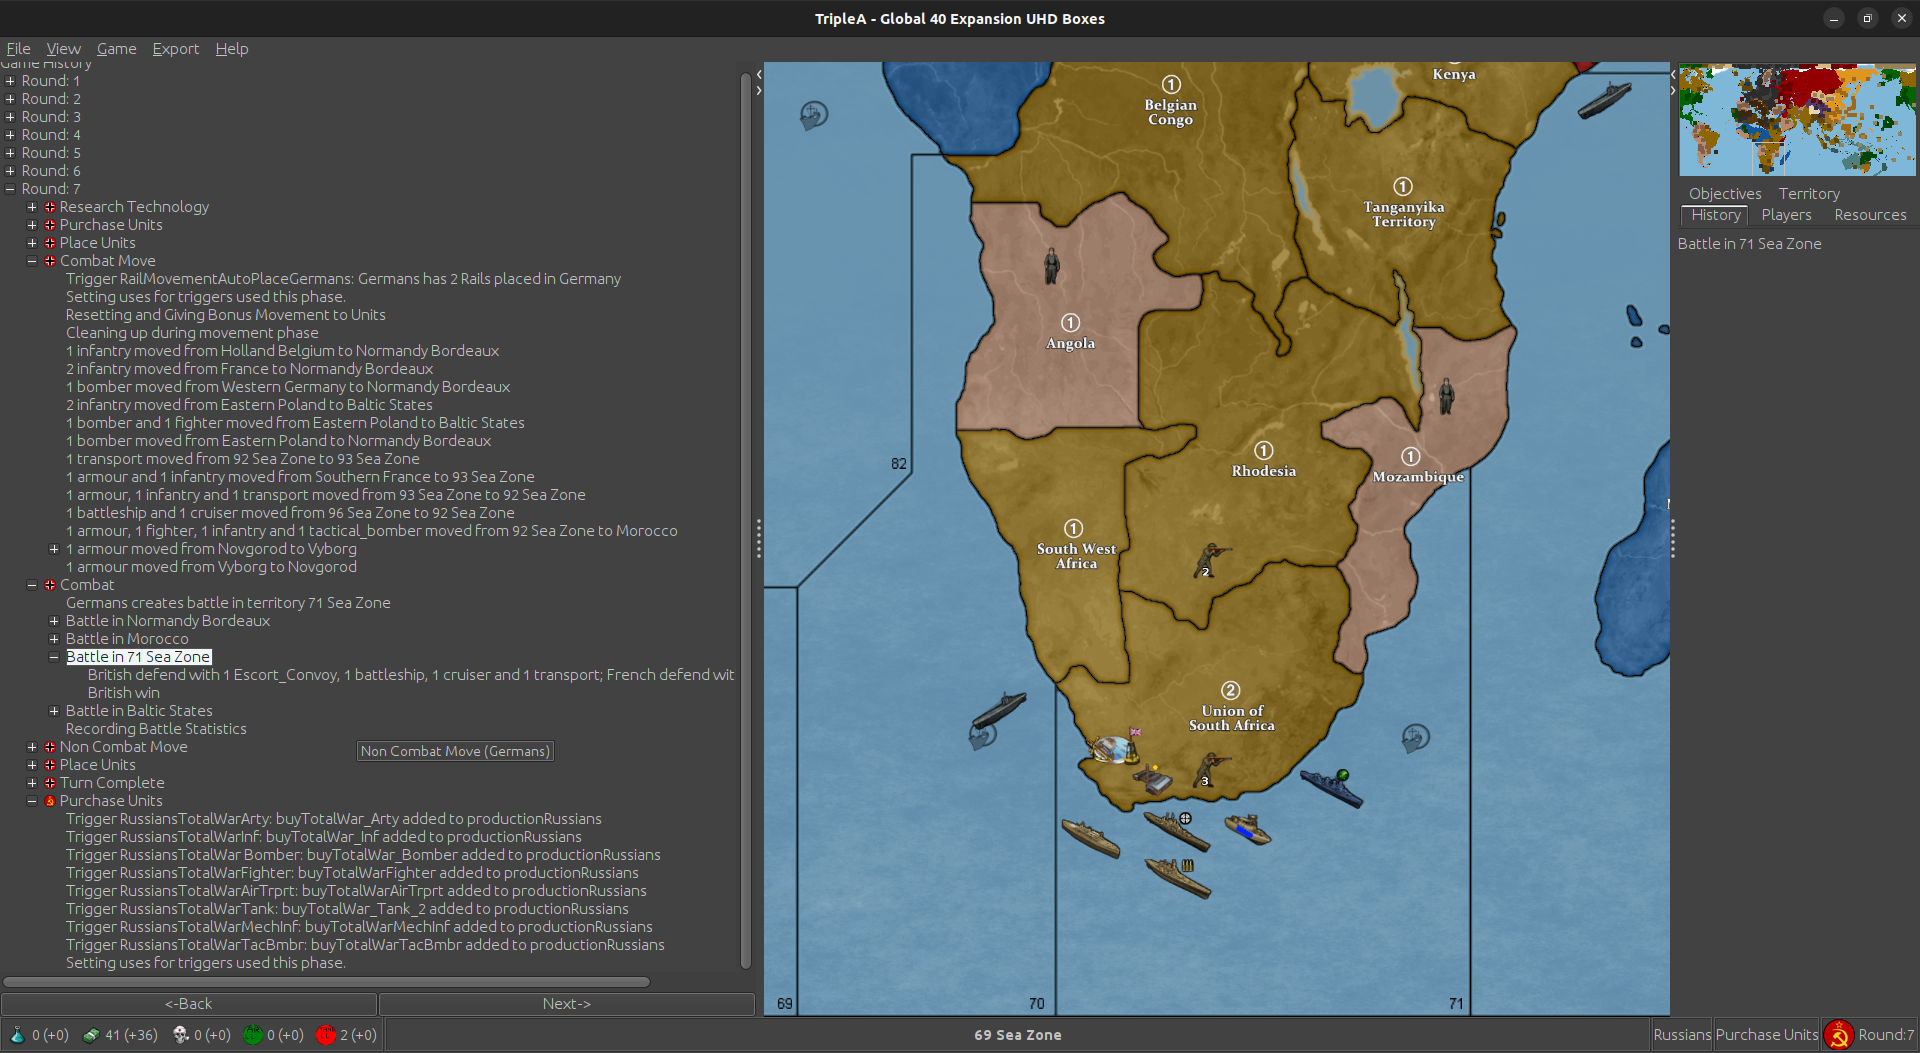Screen dimensions: 1920x1053
Task: Open the File menu
Action: click(18, 48)
